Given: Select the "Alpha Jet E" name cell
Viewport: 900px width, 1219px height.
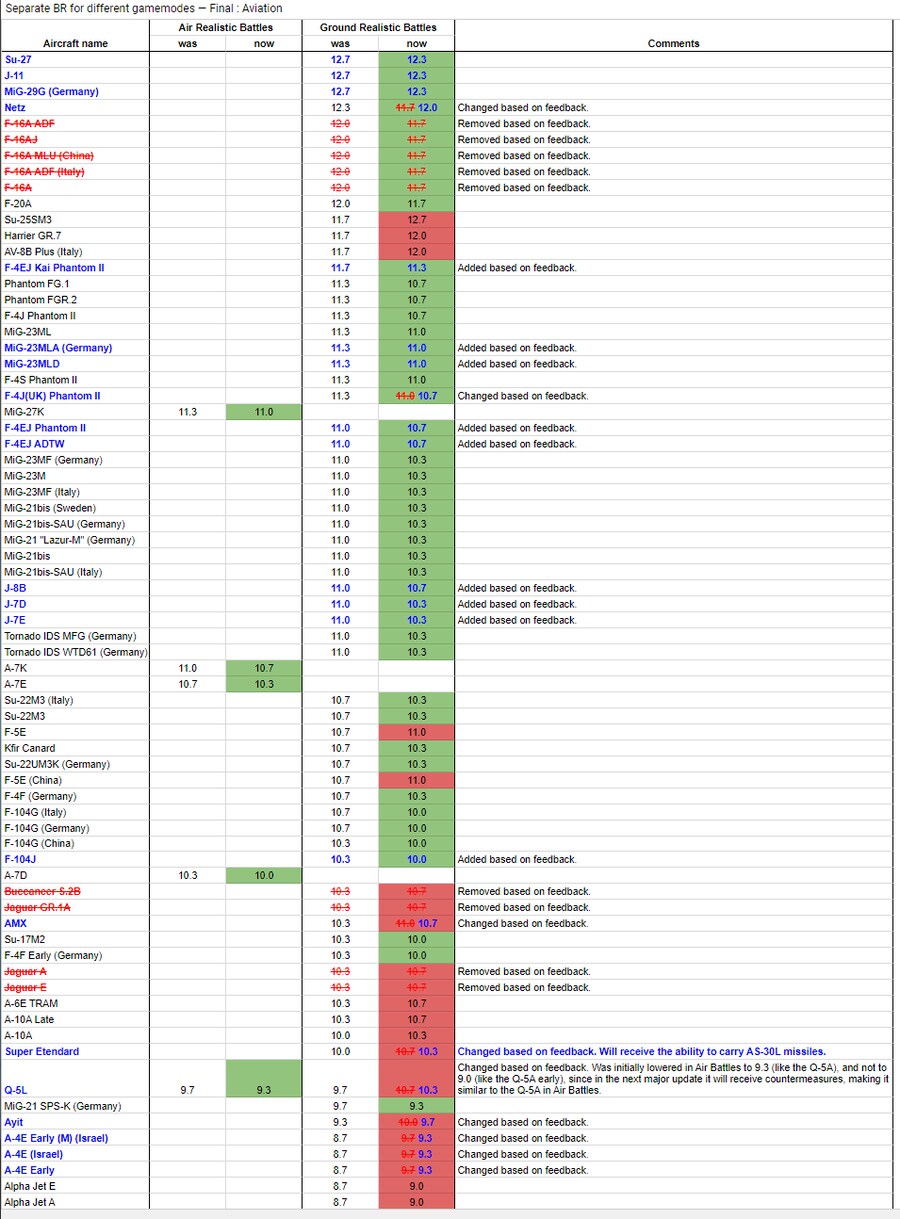Looking at the screenshot, I should point(75,1187).
